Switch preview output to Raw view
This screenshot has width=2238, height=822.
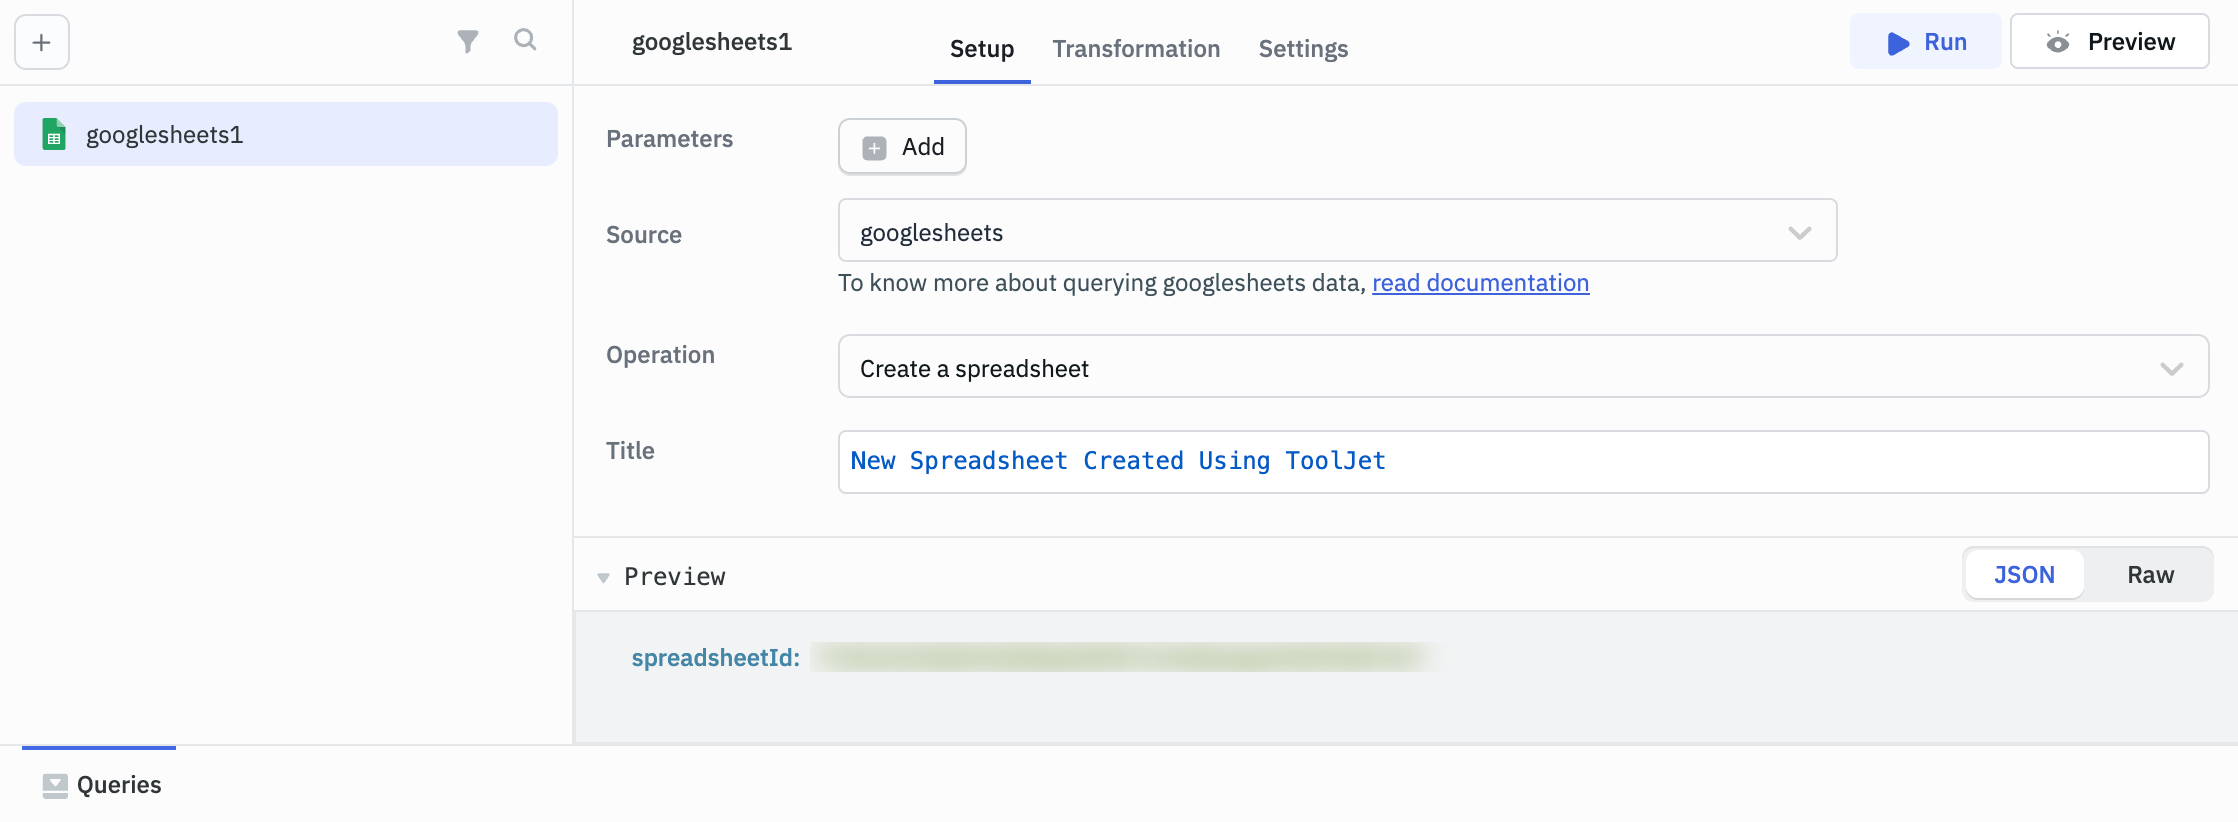point(2150,575)
